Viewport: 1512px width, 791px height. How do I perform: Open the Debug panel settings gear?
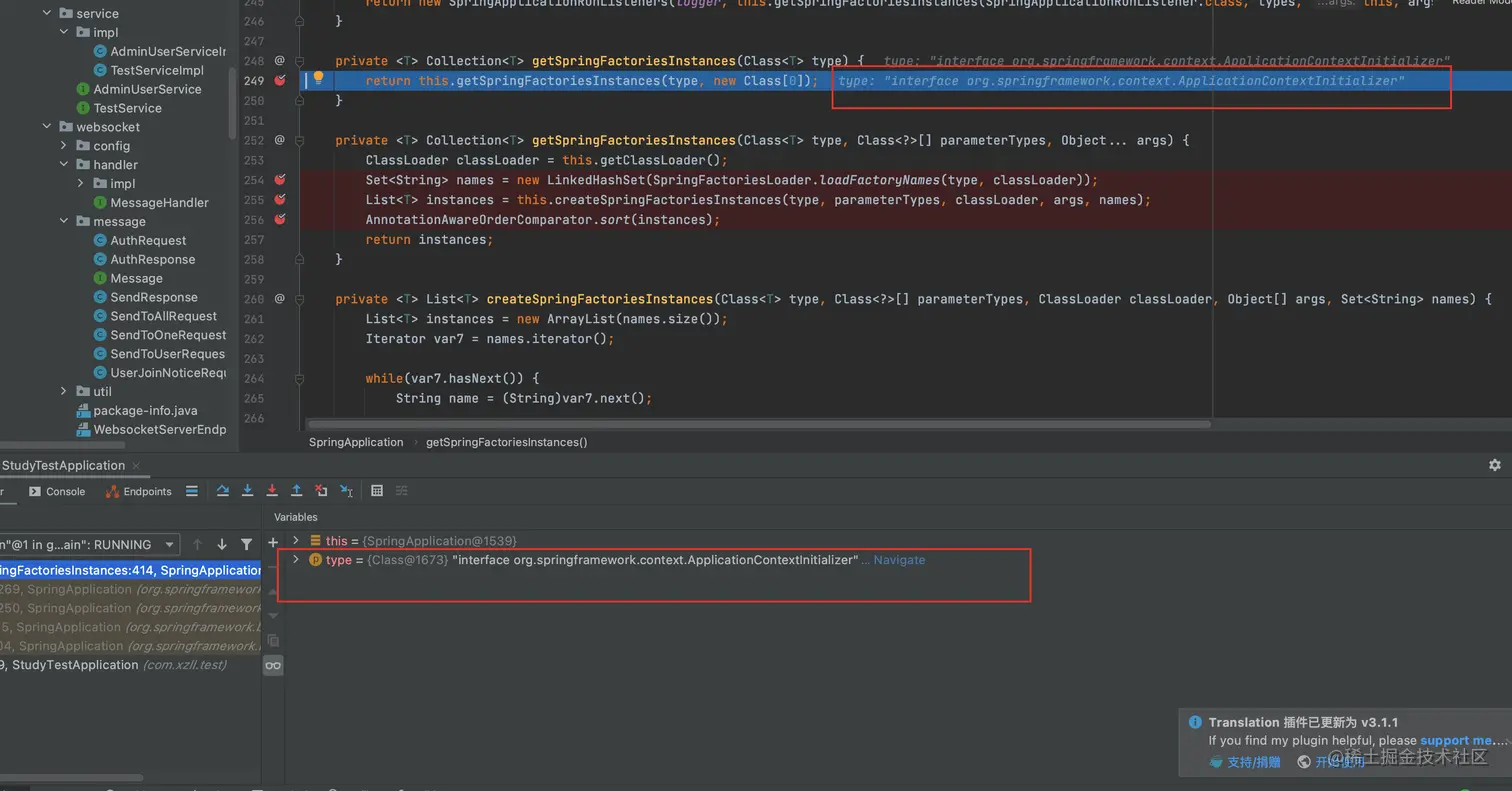[x=1495, y=465]
